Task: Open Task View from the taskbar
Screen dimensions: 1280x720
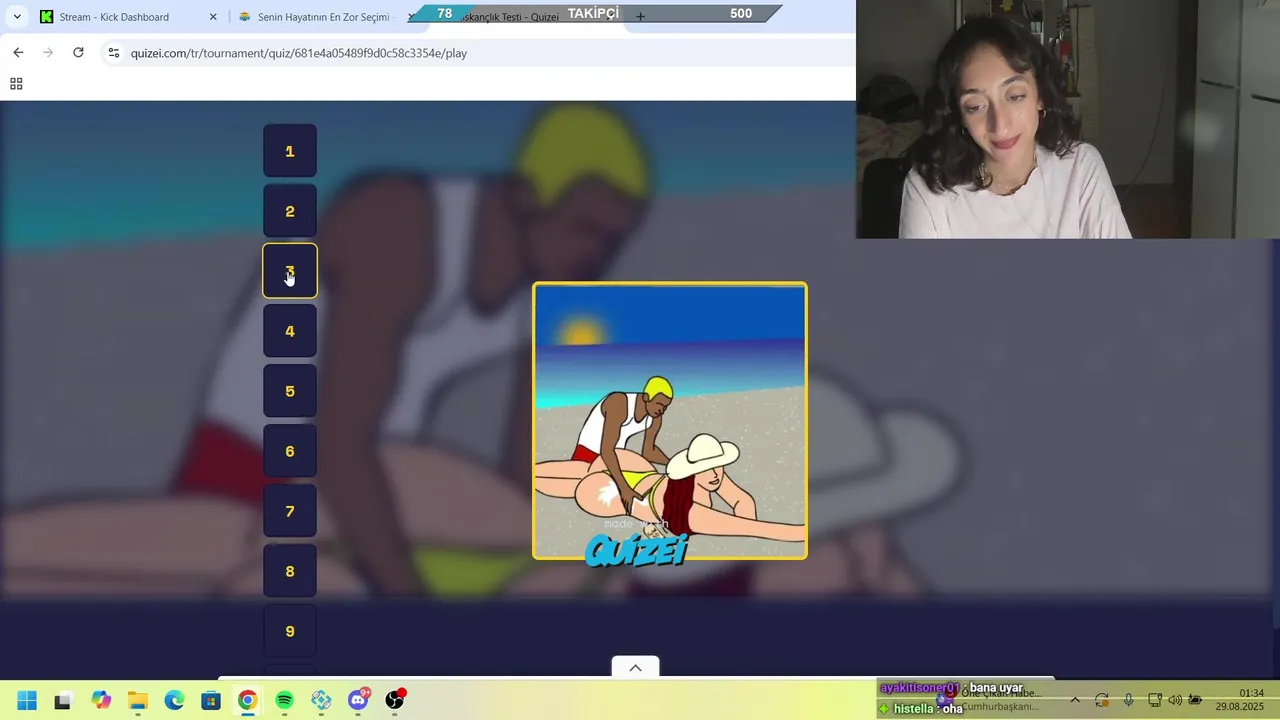Action: point(63,700)
